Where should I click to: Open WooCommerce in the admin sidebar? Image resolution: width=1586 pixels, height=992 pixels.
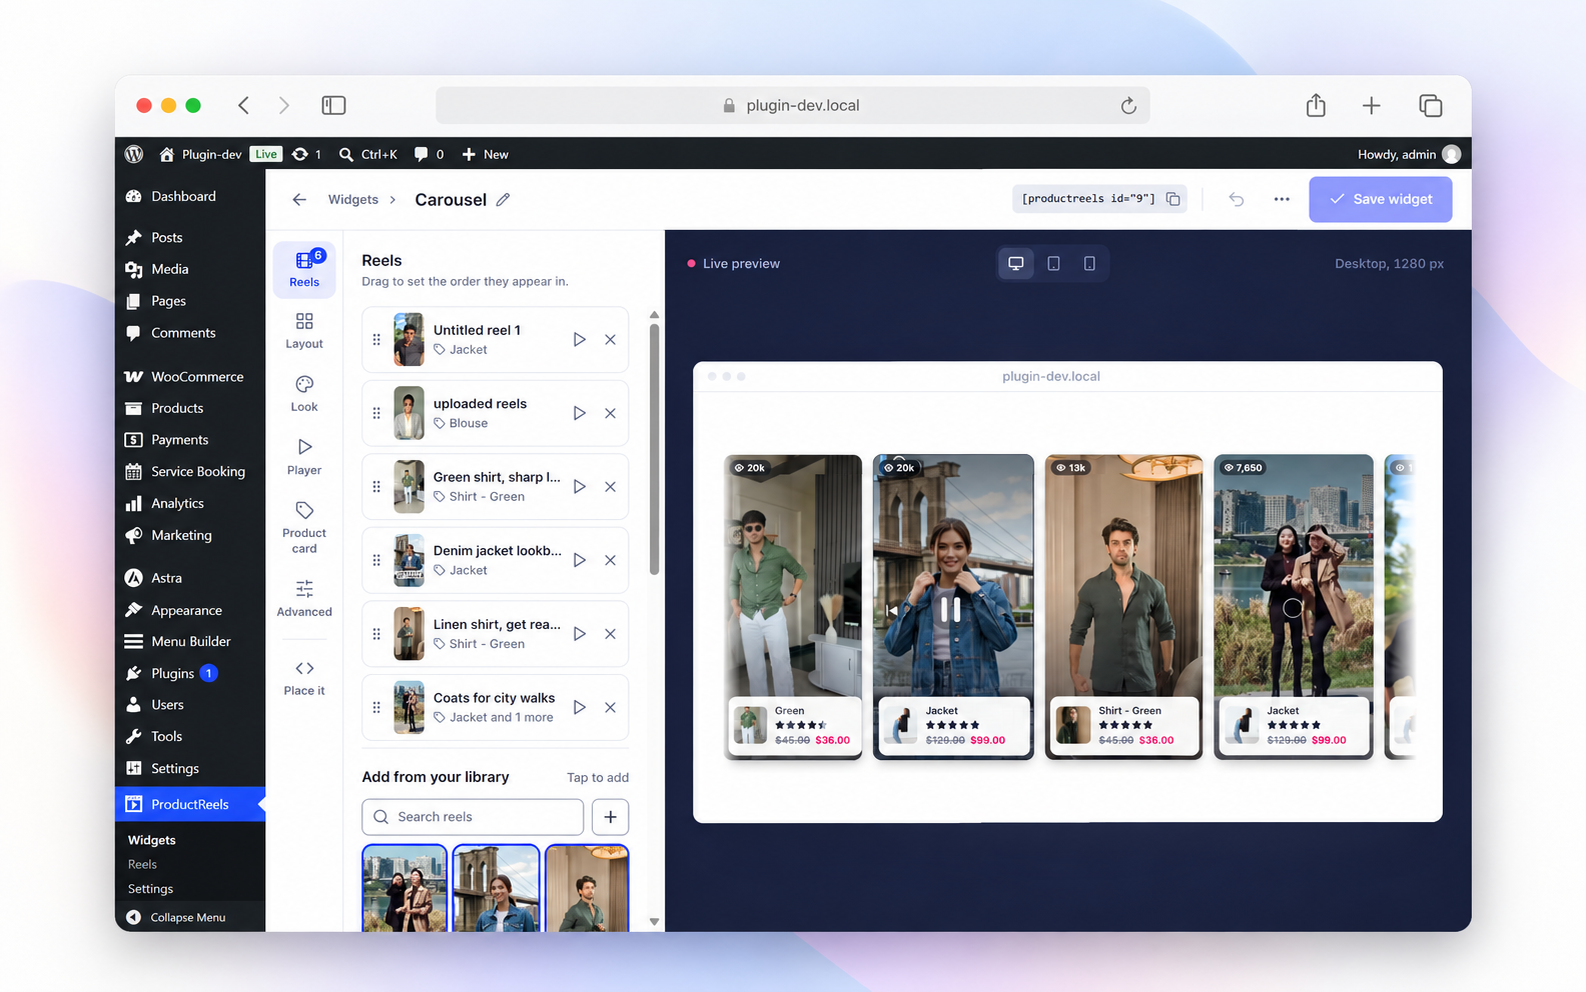[190, 377]
